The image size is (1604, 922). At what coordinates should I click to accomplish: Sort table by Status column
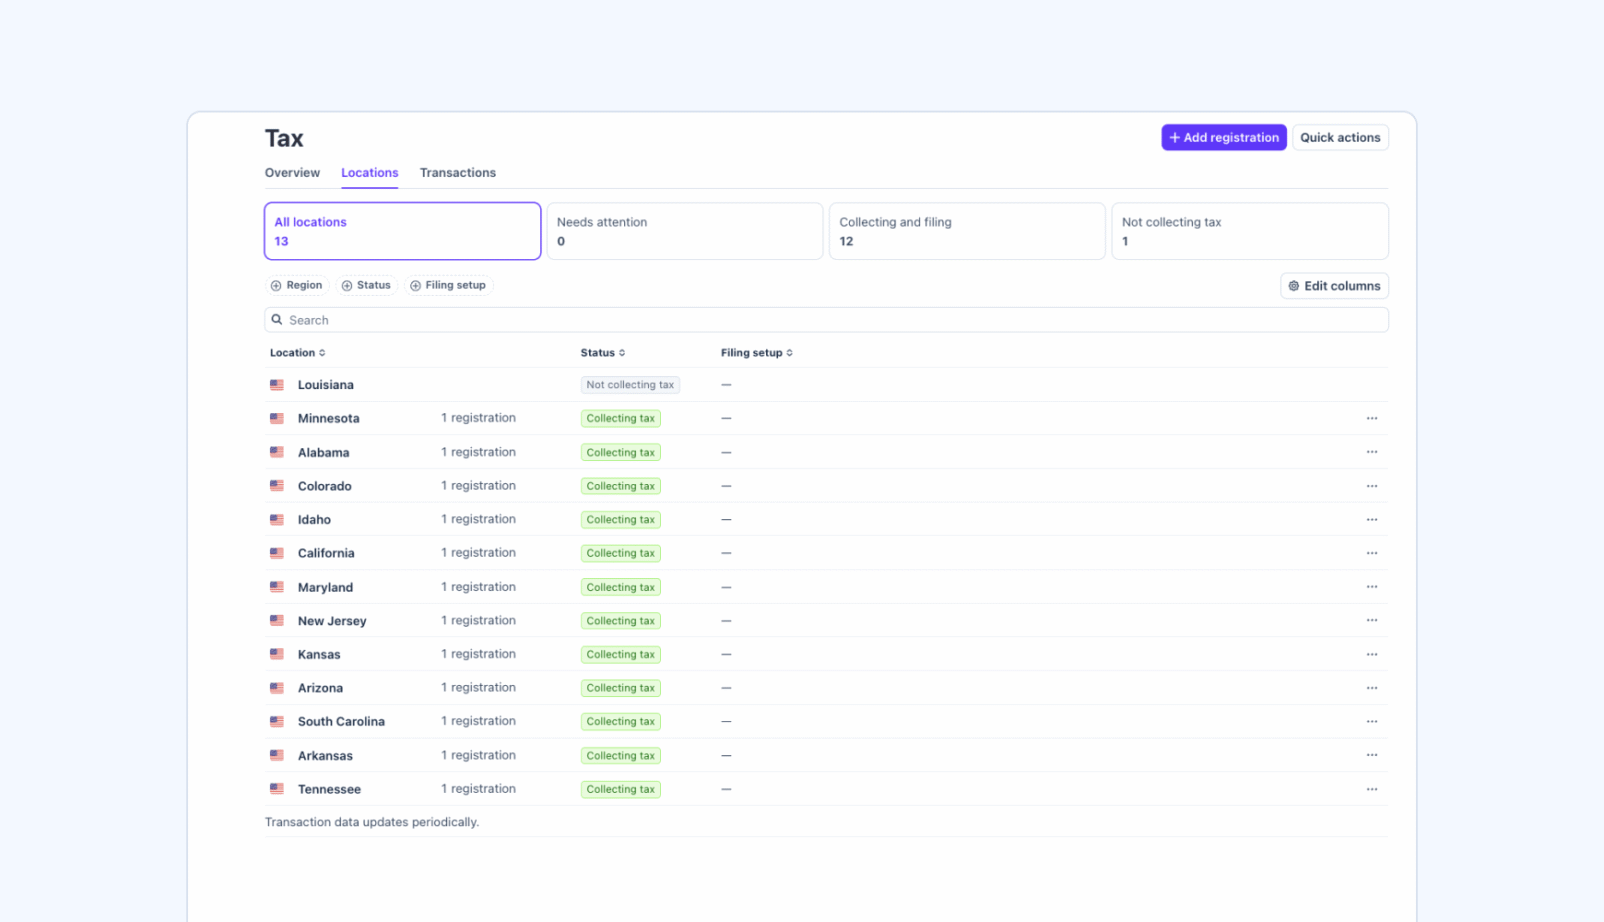(603, 353)
